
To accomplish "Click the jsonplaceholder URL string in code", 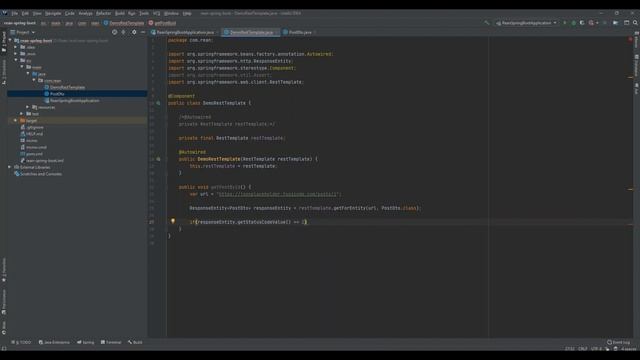I will [279, 194].
